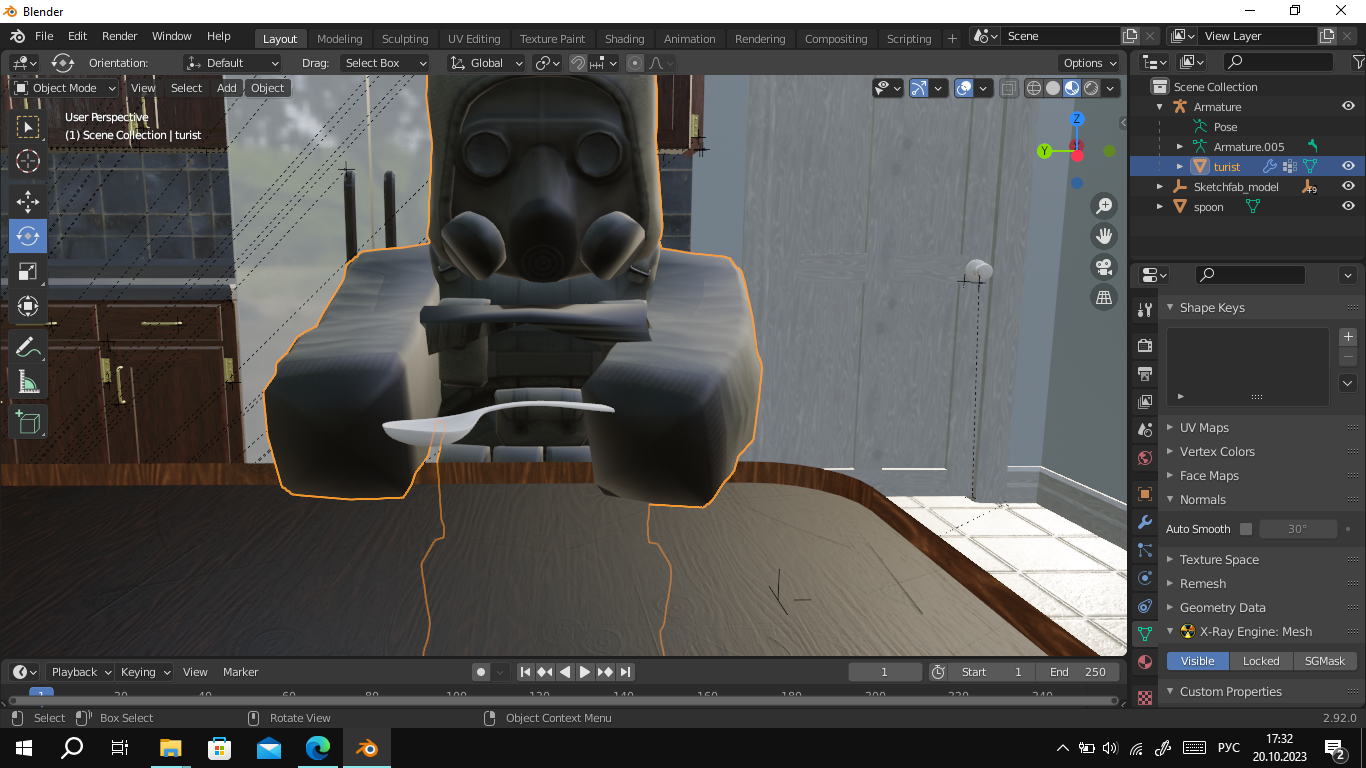Click the timeline frame scrubber bar

tap(560, 696)
